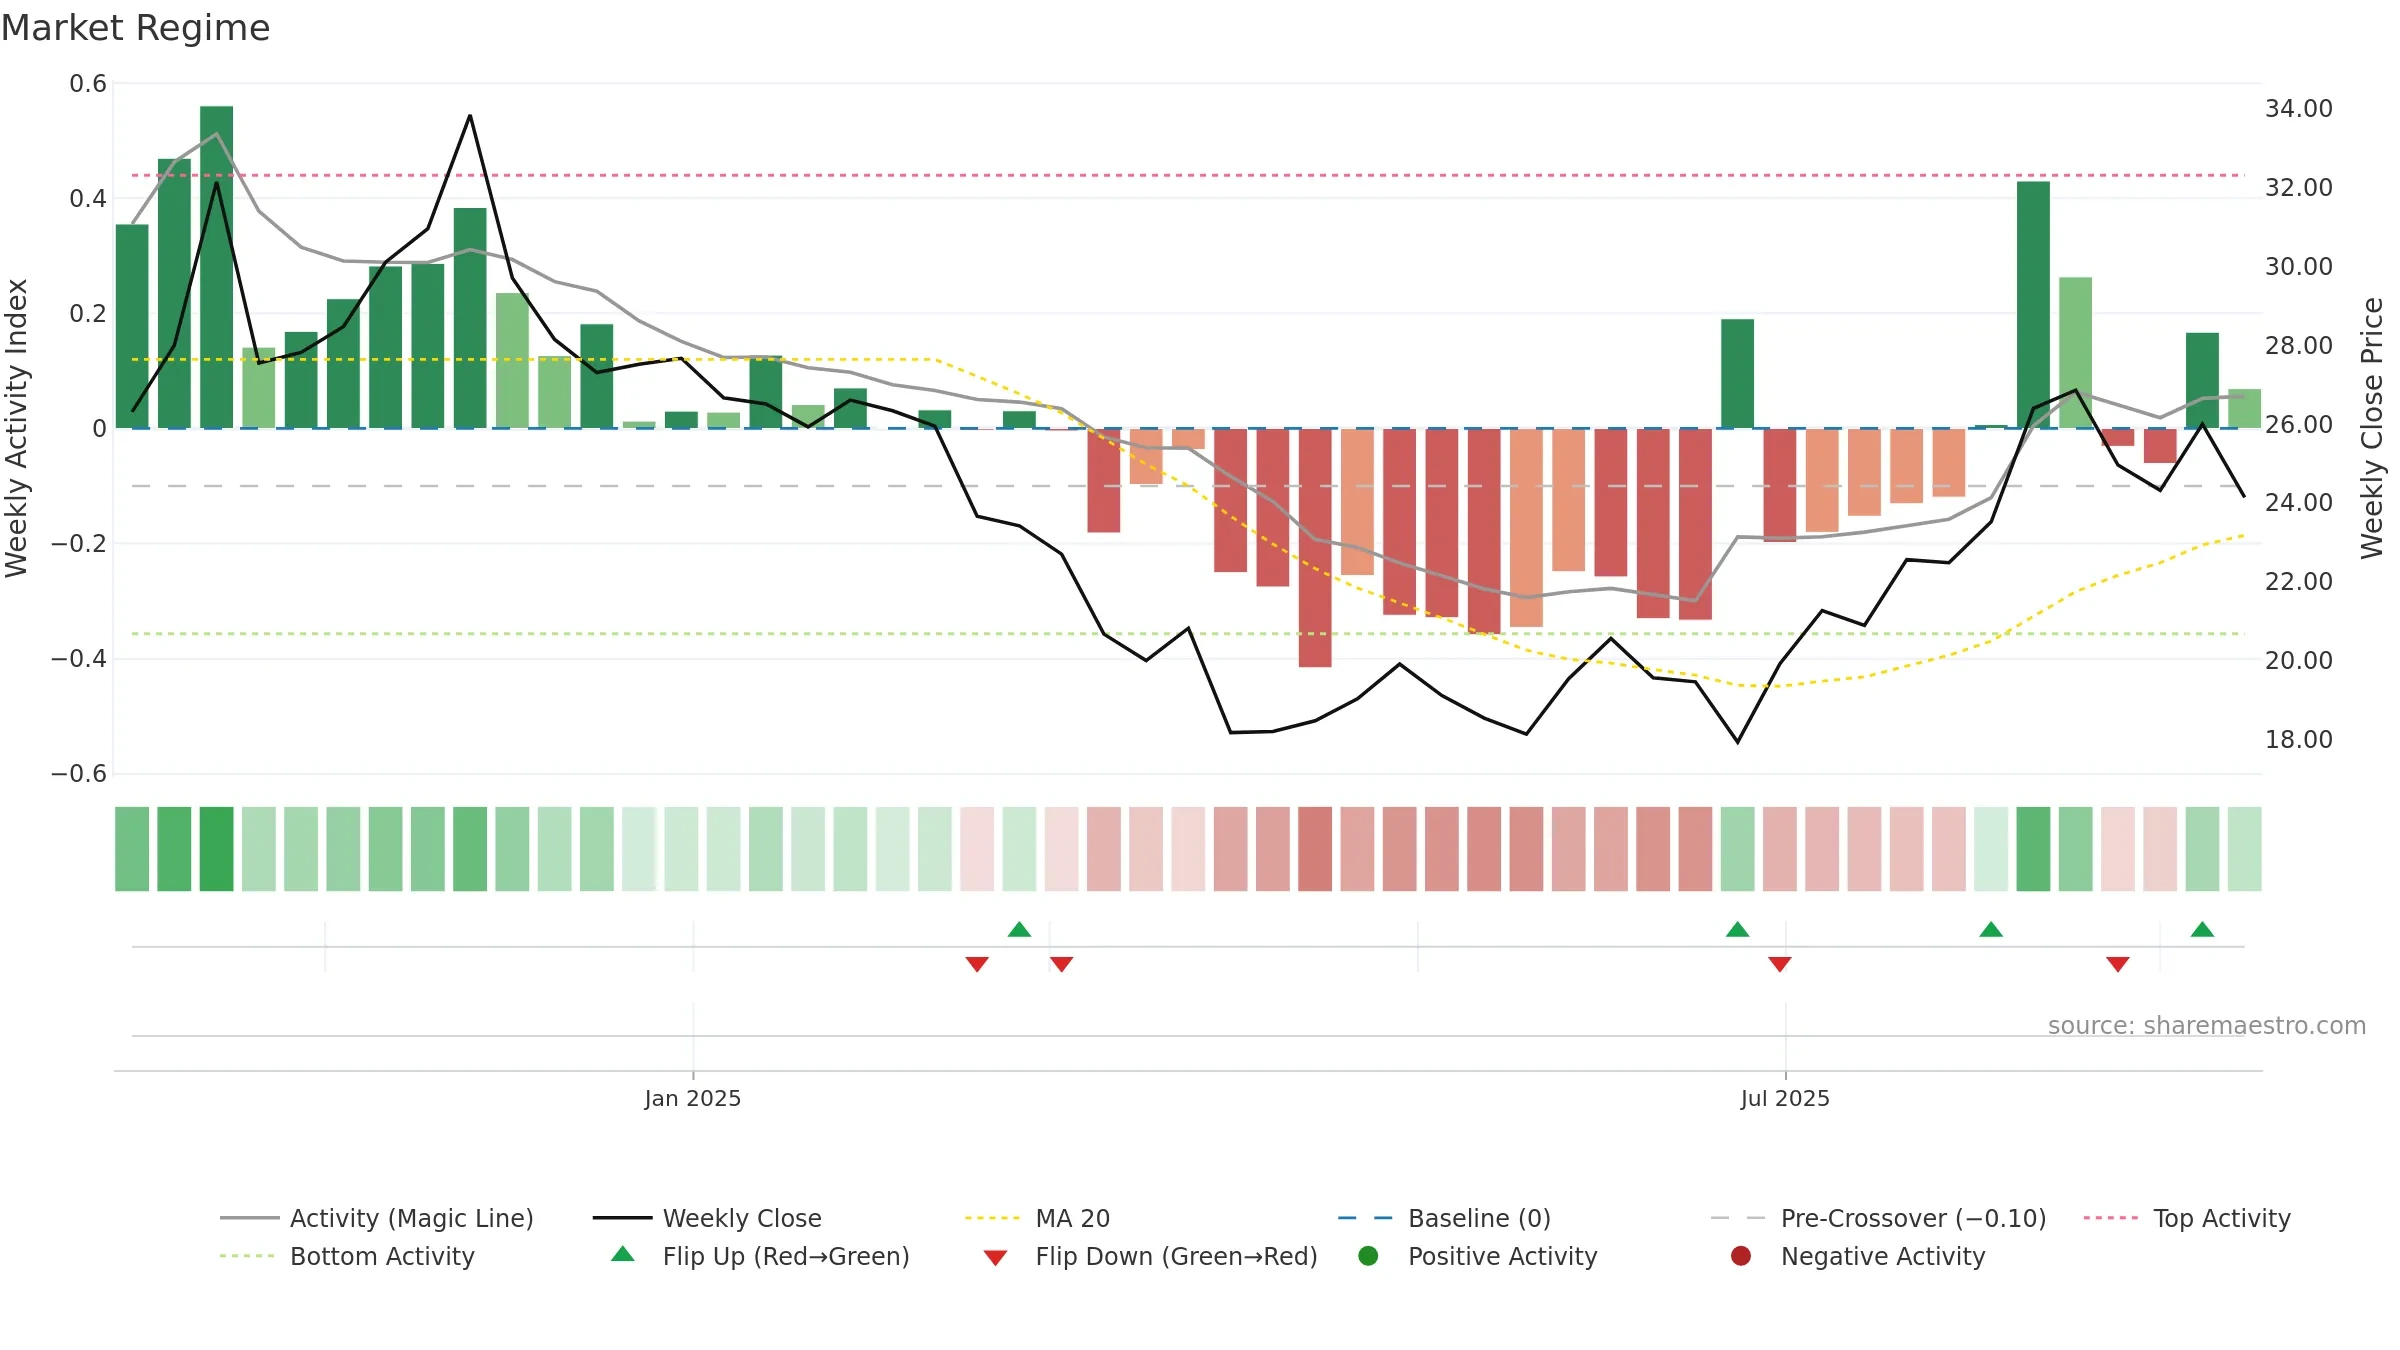Click the Jan 2025 axis label

pyautogui.click(x=693, y=1099)
